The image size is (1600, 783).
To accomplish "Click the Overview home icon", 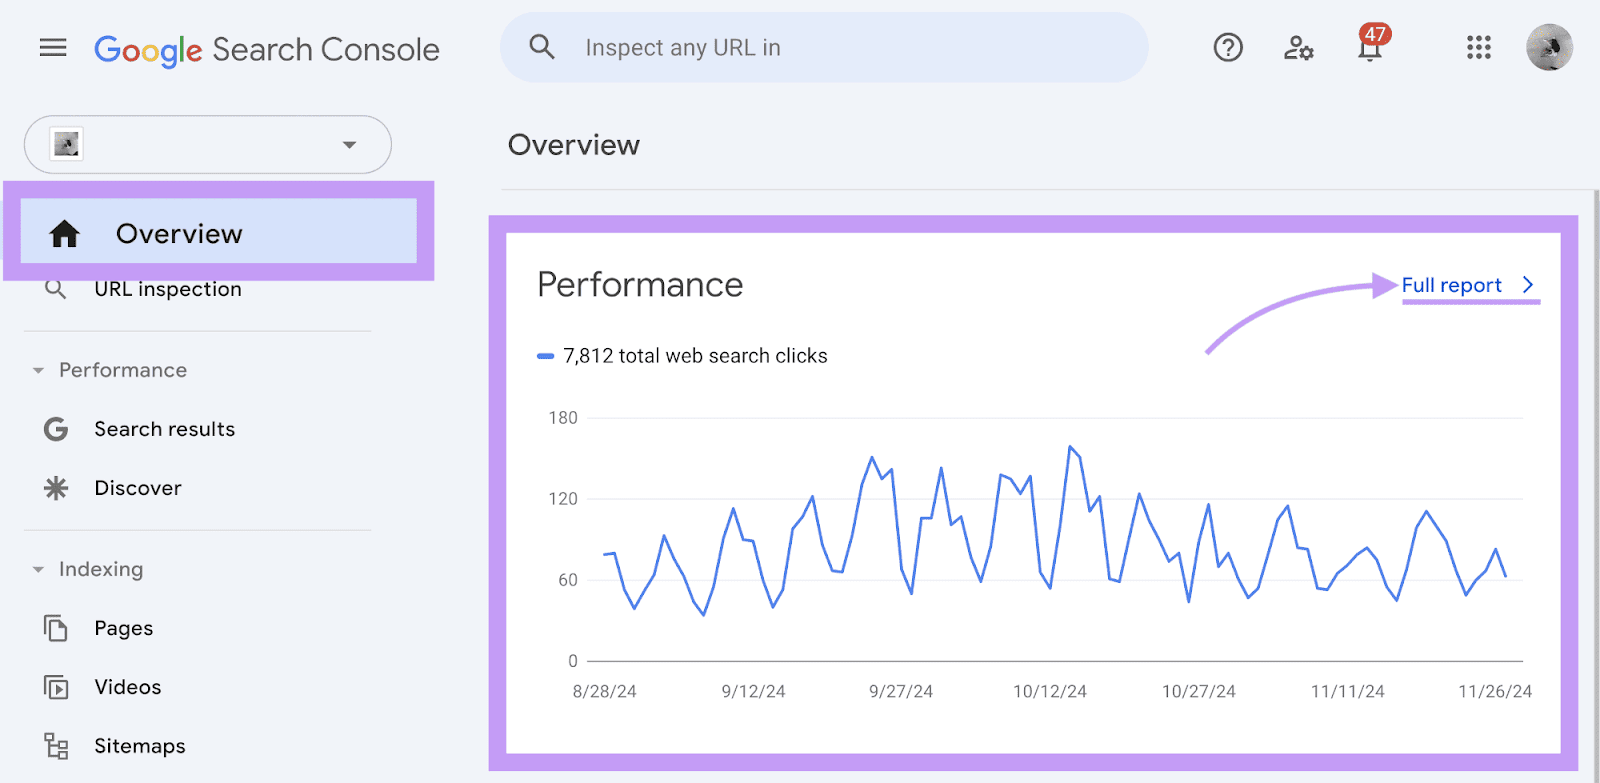I will click(x=65, y=233).
